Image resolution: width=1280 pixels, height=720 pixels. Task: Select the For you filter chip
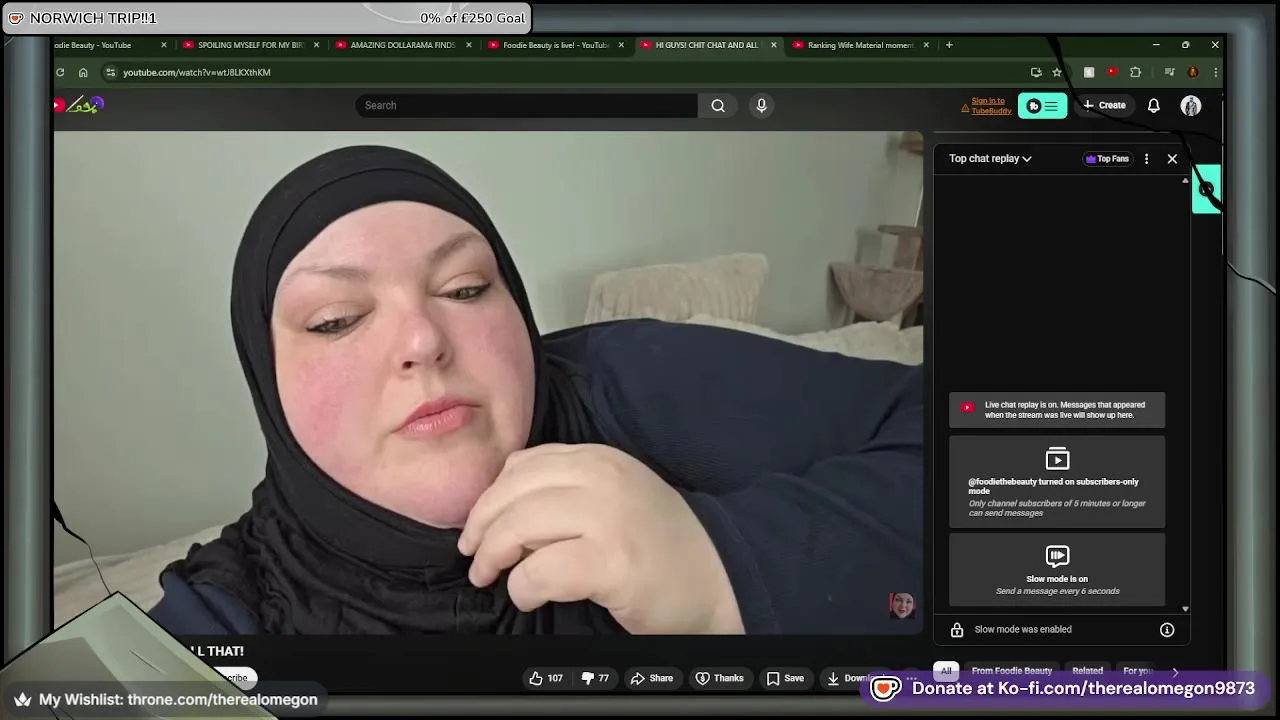coord(1138,671)
